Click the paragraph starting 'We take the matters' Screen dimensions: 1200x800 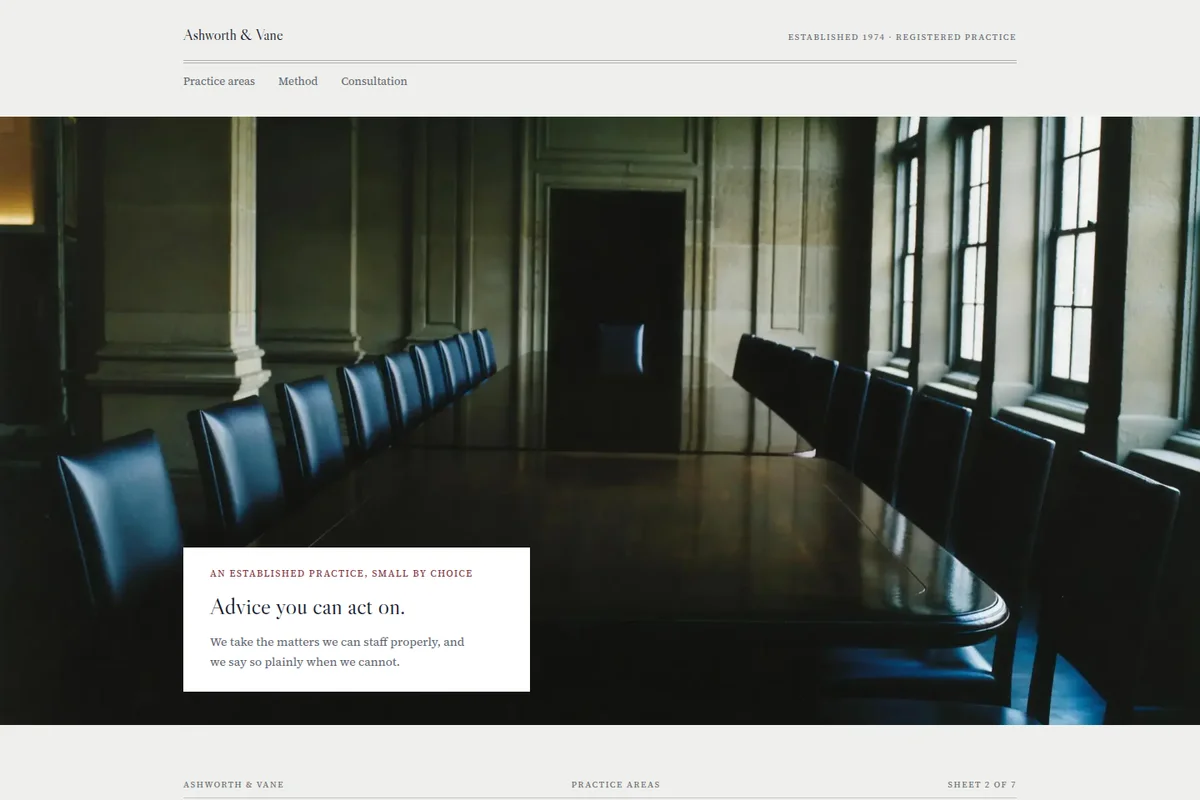(337, 652)
